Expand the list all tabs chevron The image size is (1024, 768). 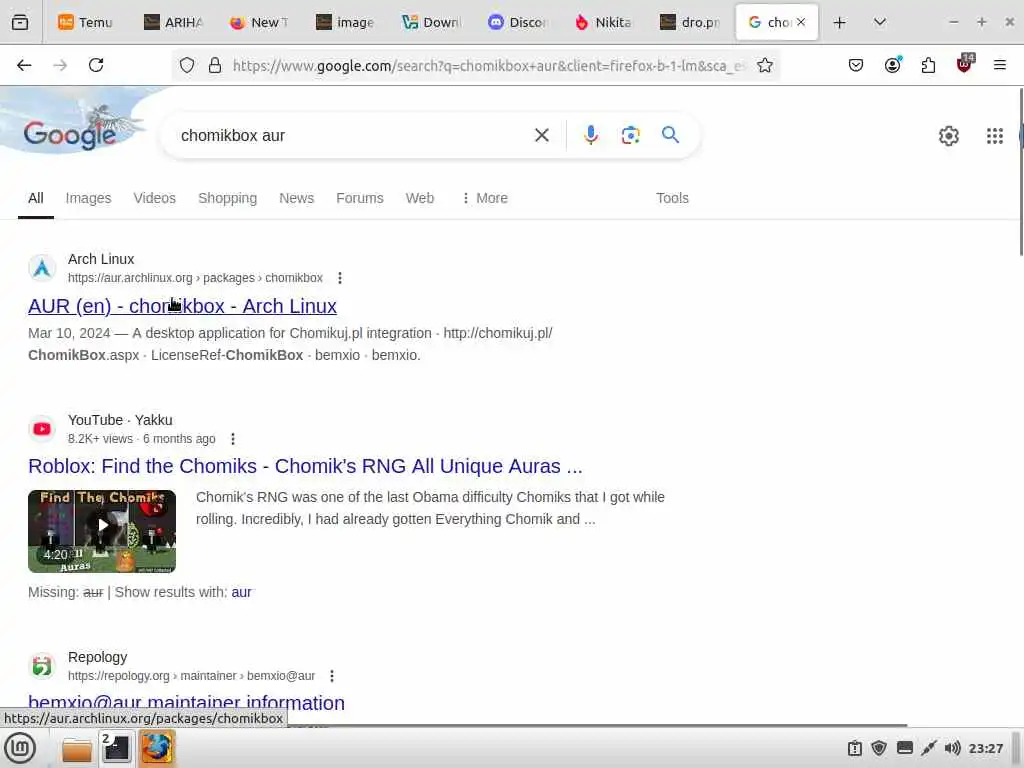pyautogui.click(x=880, y=22)
